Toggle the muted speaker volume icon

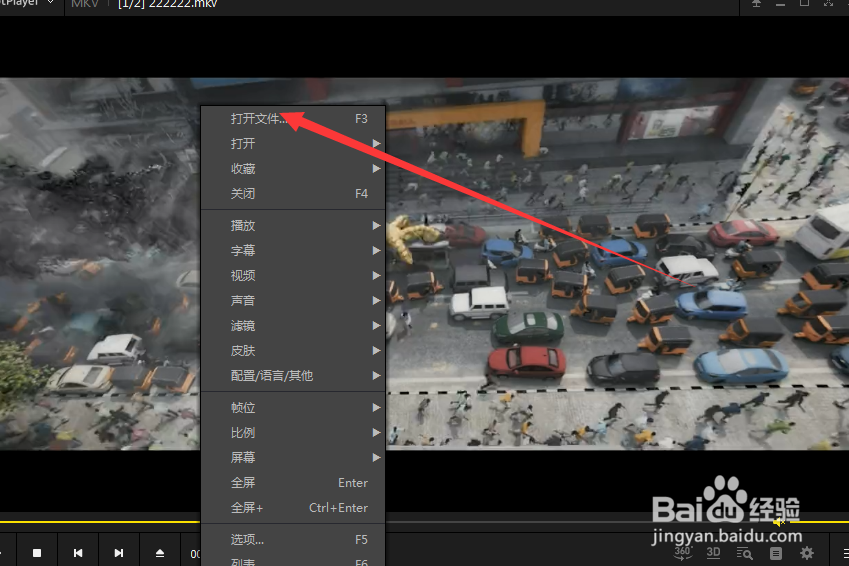tap(779, 522)
